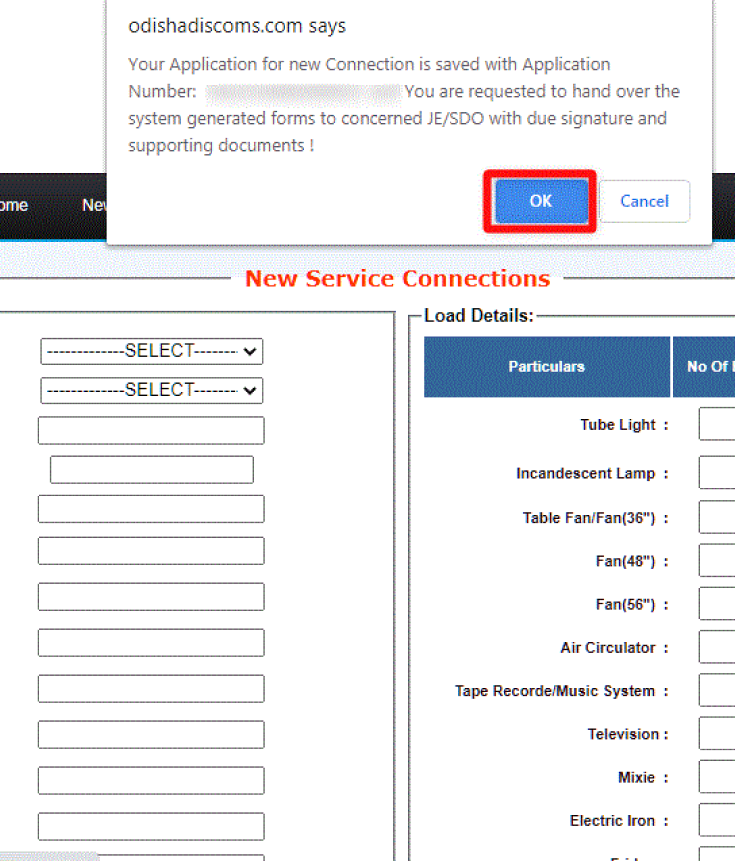Screen dimensions: 735x861
Task: Select the Television quantity input field
Action: click(716, 734)
